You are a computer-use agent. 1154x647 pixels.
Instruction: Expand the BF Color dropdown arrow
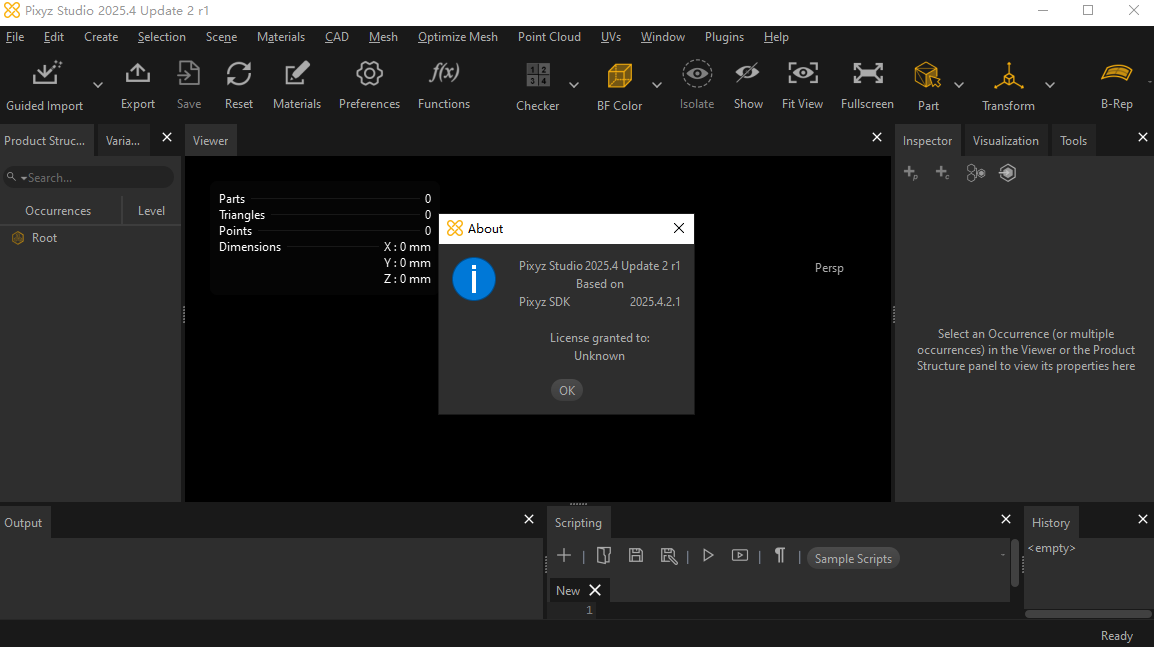tap(657, 85)
